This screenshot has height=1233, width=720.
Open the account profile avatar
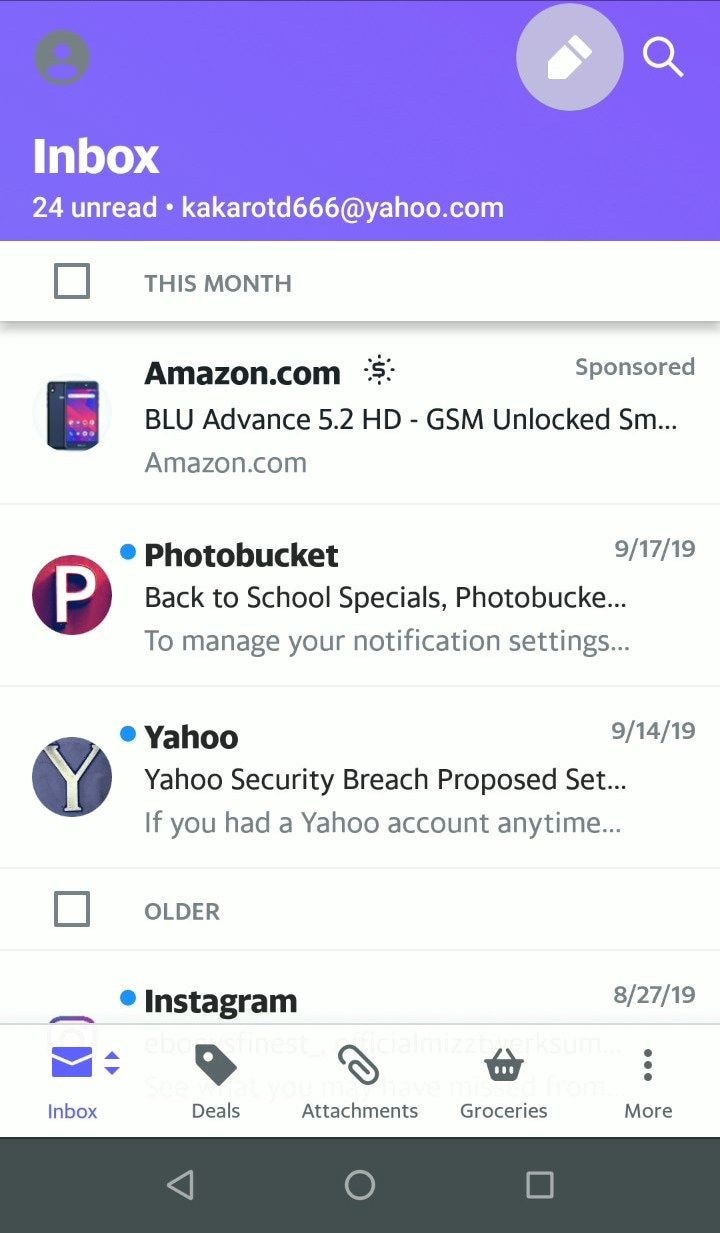63,58
